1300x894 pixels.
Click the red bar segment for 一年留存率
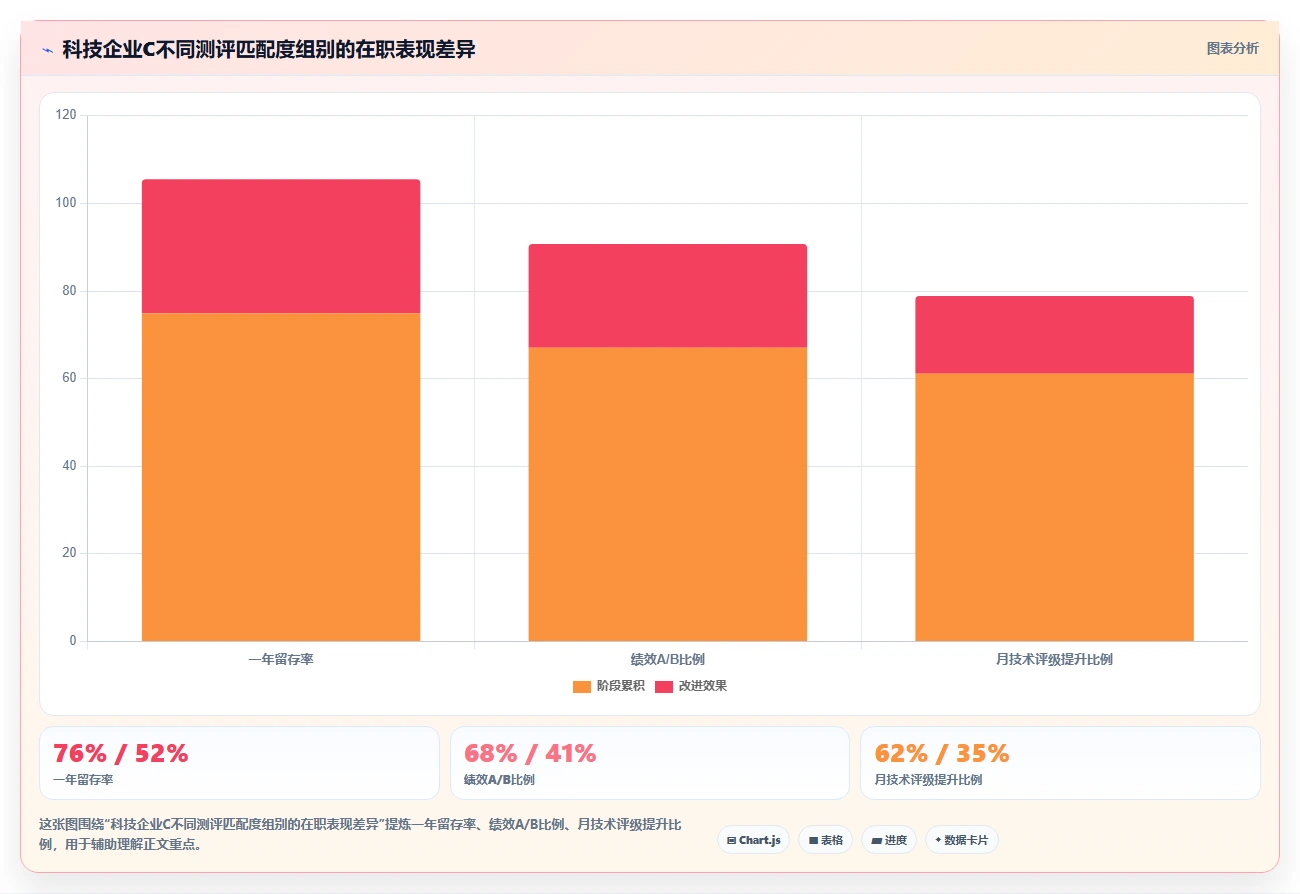281,246
